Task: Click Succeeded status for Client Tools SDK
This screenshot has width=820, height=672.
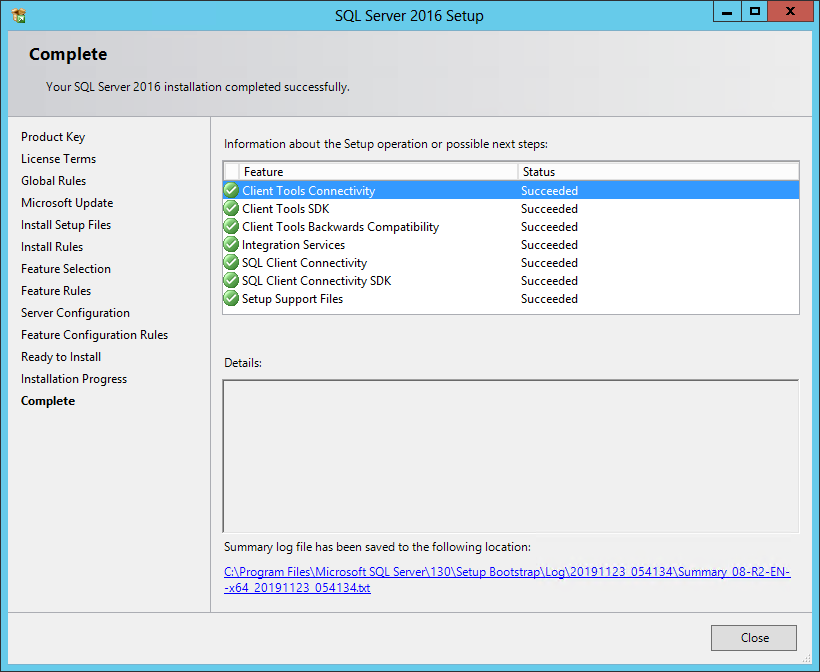Action: click(549, 209)
